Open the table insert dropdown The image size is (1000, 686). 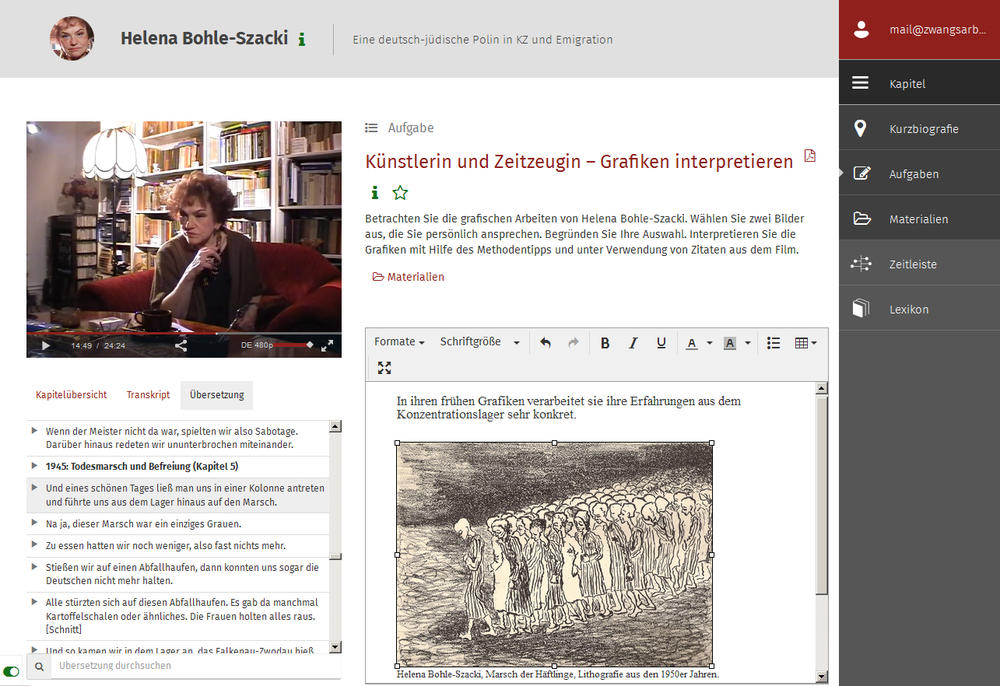[805, 343]
